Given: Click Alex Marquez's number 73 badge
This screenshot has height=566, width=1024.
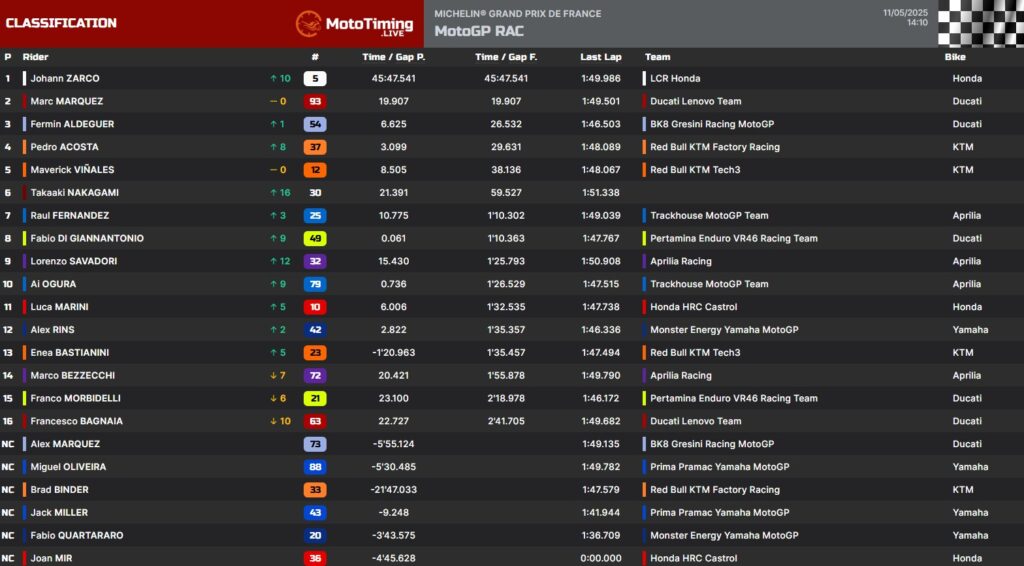Looking at the screenshot, I should (x=315, y=444).
